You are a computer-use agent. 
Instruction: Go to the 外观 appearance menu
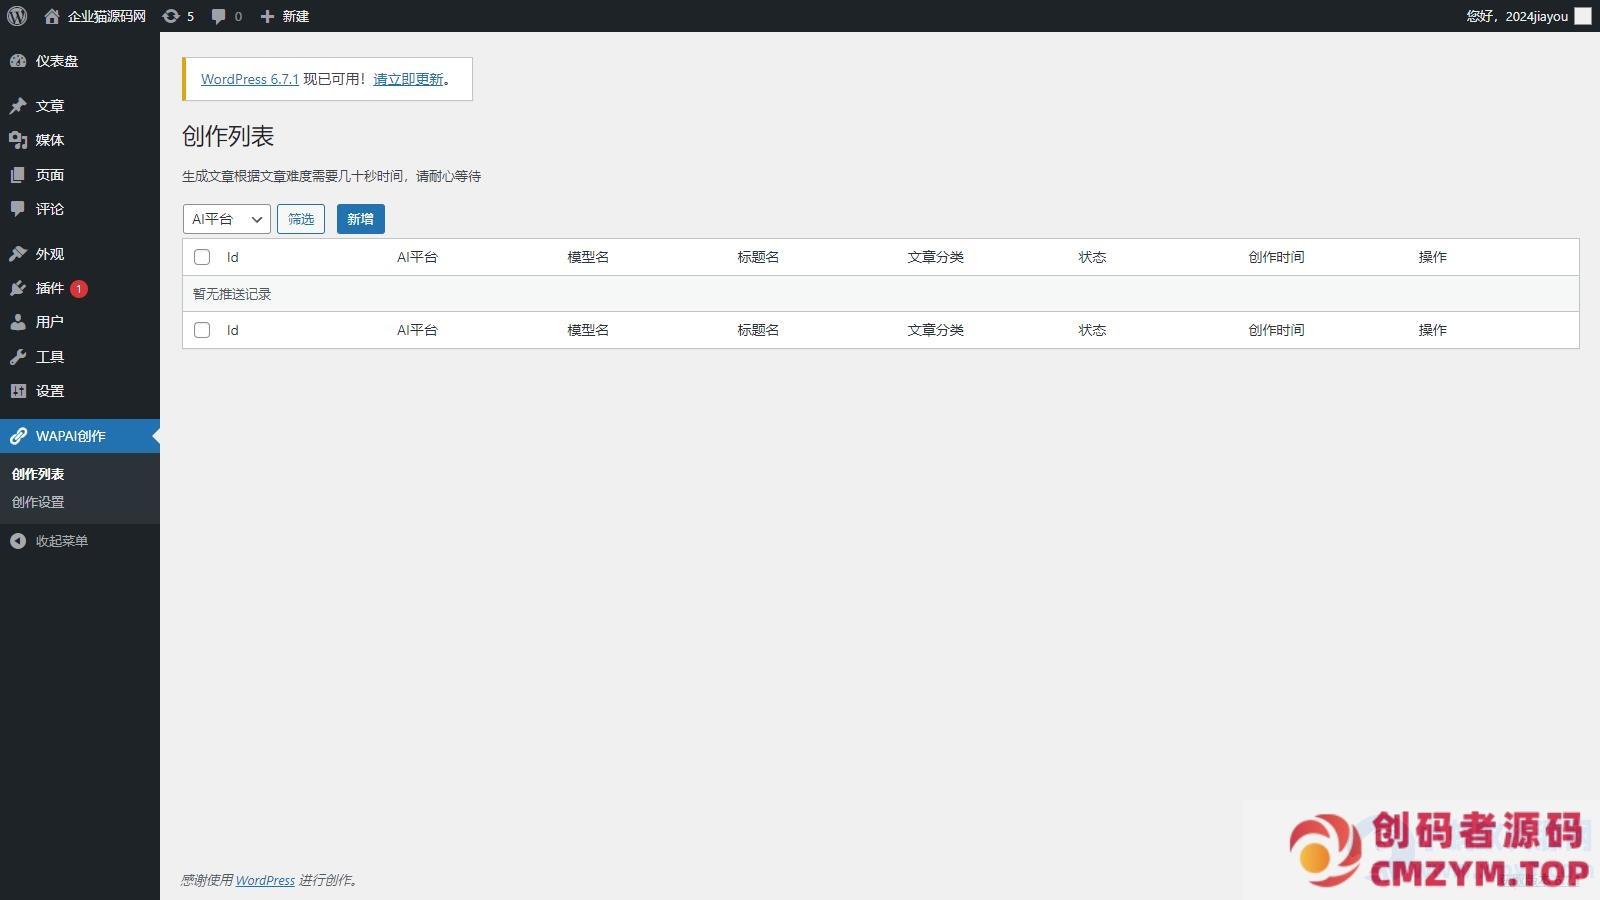49,254
